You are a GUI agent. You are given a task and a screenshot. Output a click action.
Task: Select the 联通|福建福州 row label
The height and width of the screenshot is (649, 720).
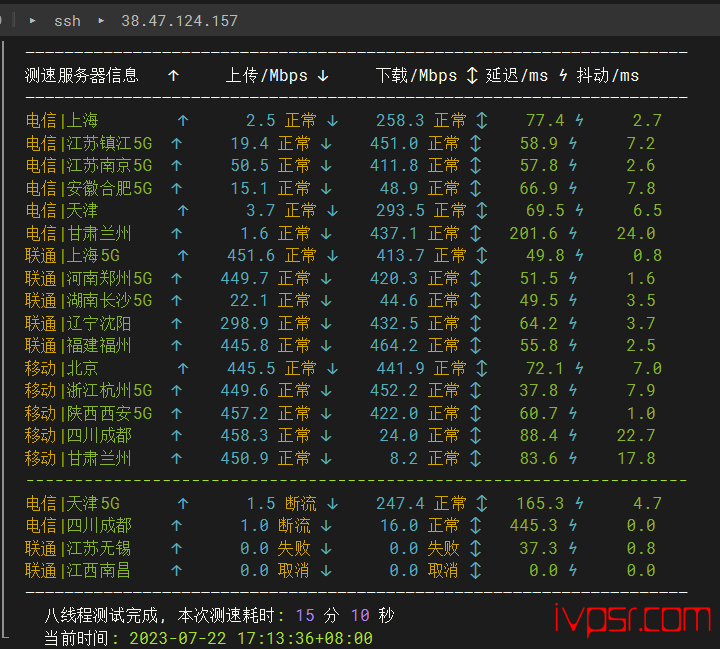tap(78, 345)
